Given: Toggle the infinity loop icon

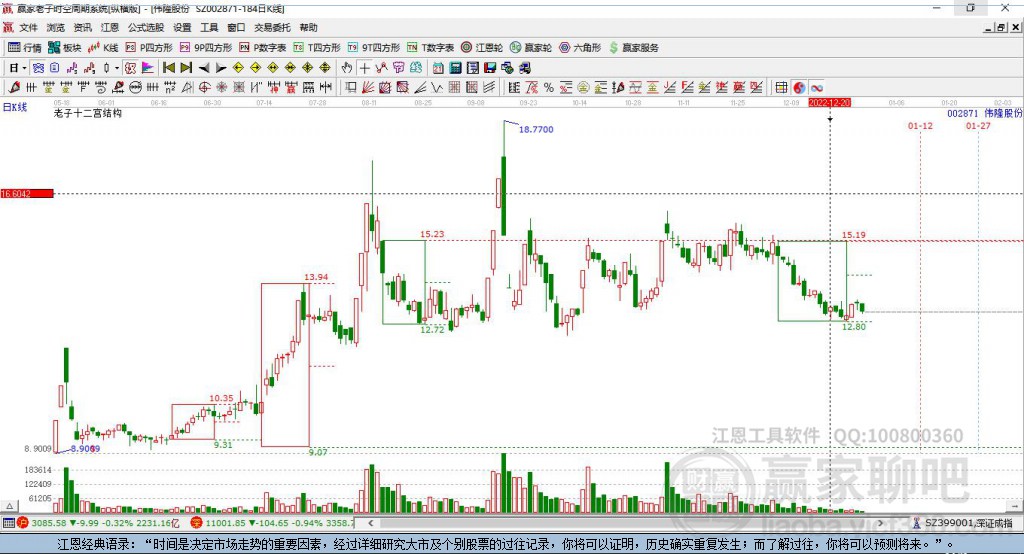Looking at the screenshot, I should point(816,88).
